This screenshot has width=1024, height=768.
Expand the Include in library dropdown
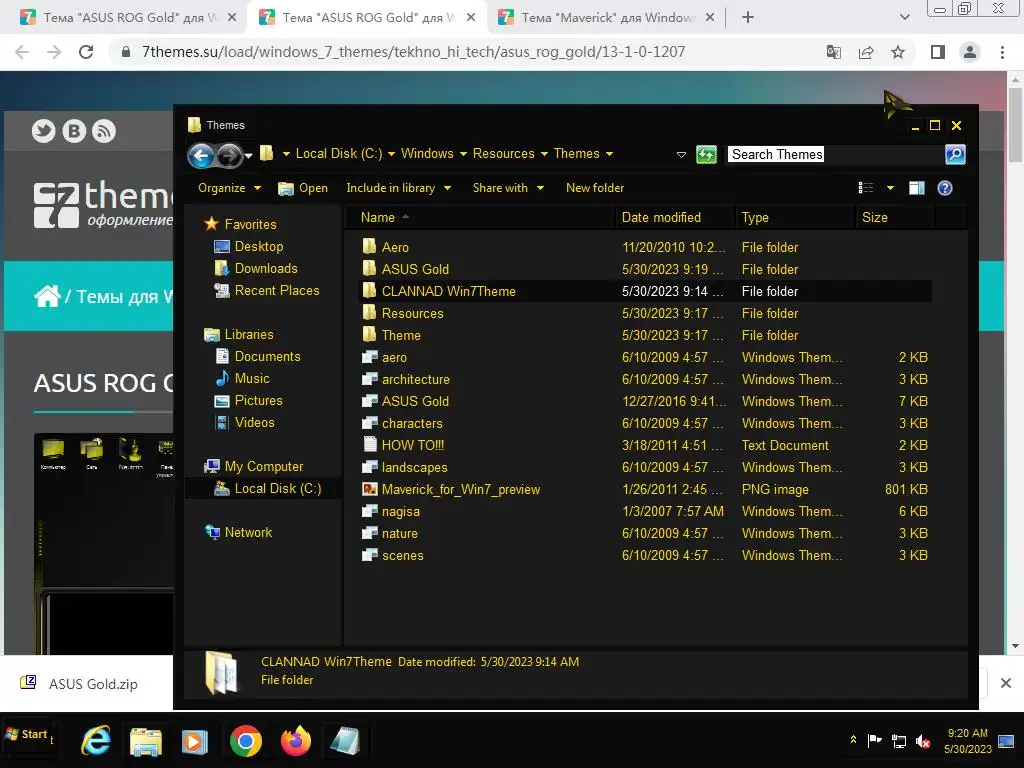coord(398,188)
